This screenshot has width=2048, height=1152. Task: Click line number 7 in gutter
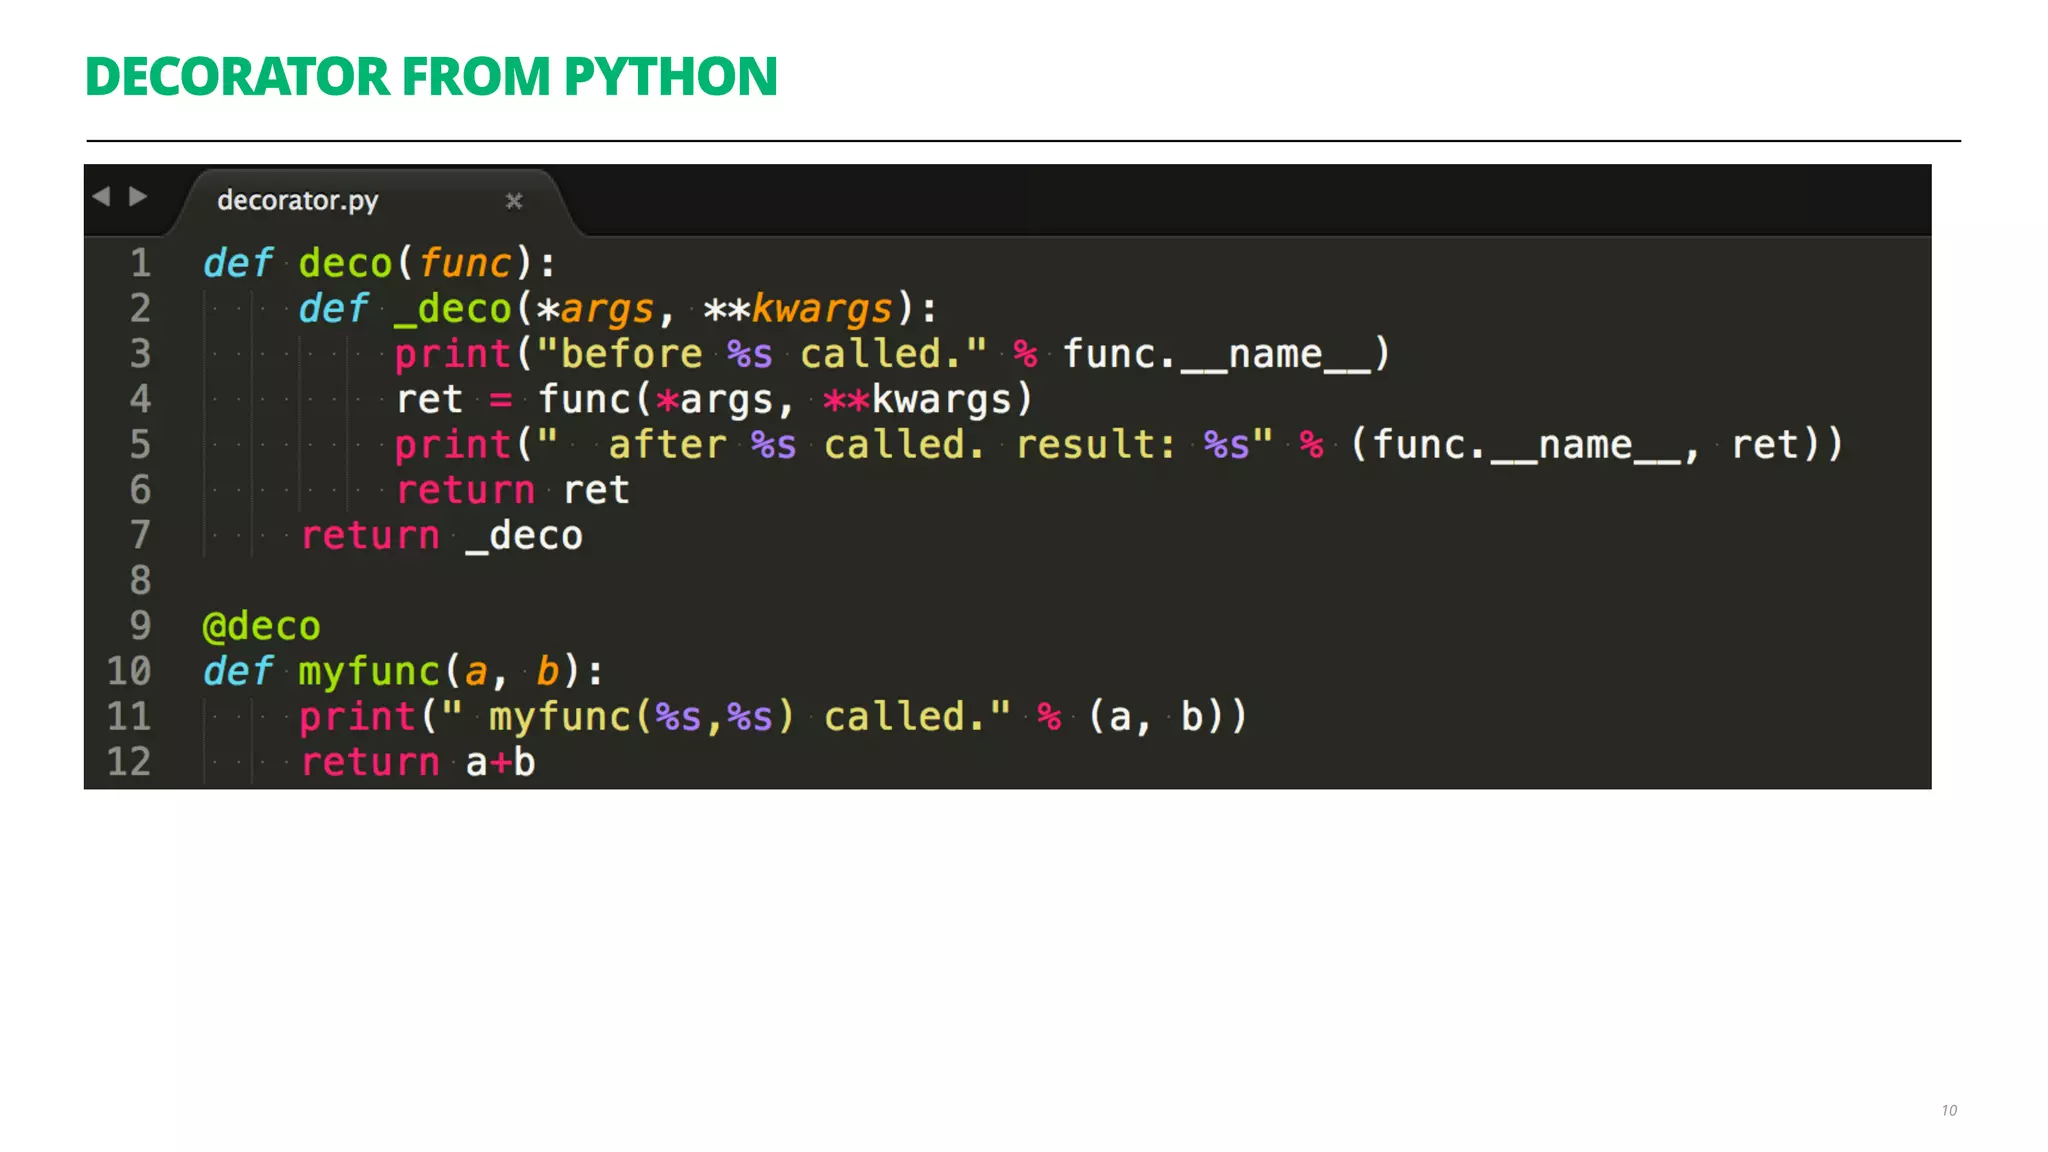[x=140, y=535]
